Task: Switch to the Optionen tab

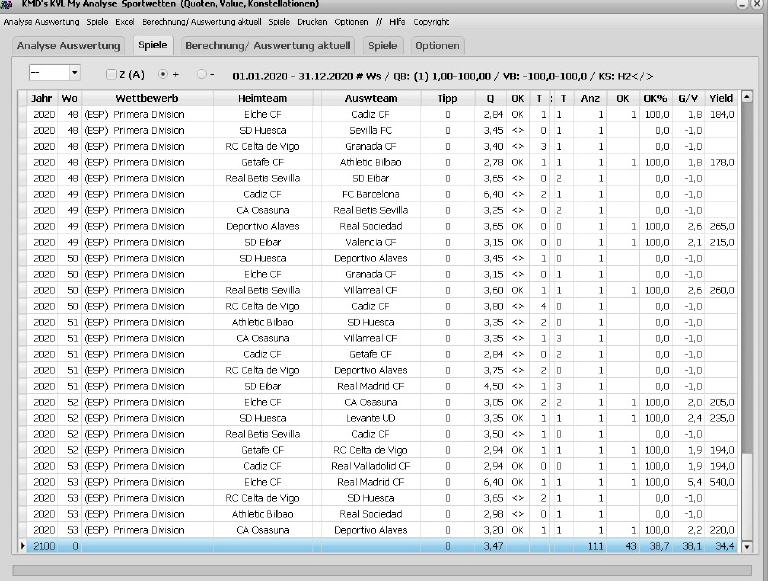Action: [437, 46]
